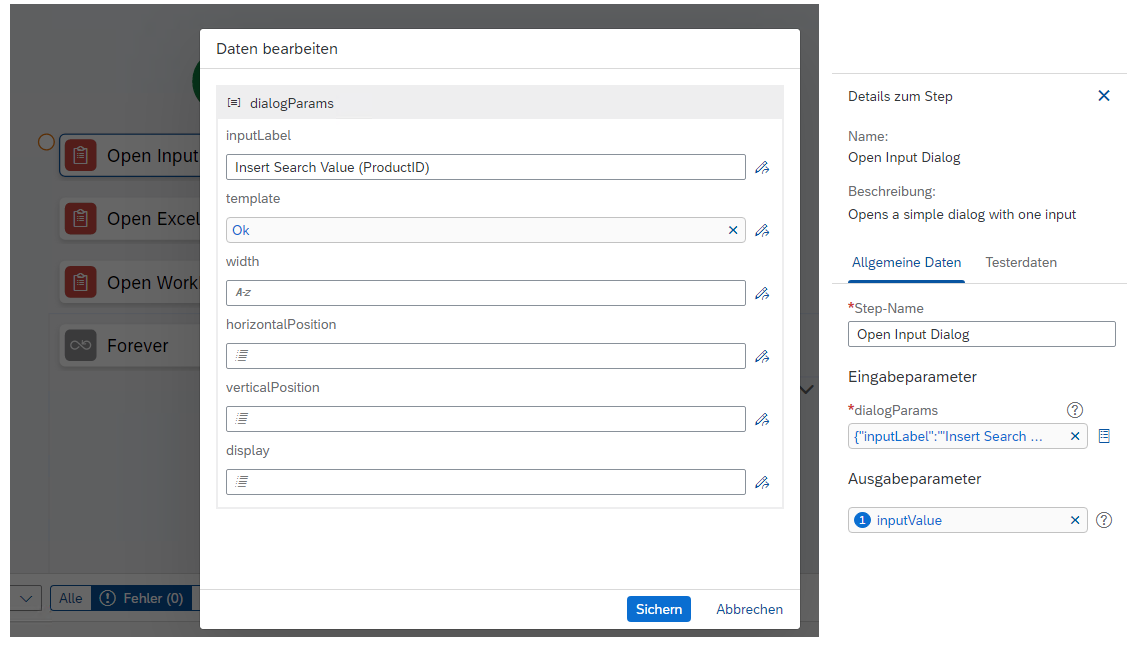Image resolution: width=1145 pixels, height=645 pixels.
Task: Click the dialogParams structure icon in header
Action: coord(234,103)
